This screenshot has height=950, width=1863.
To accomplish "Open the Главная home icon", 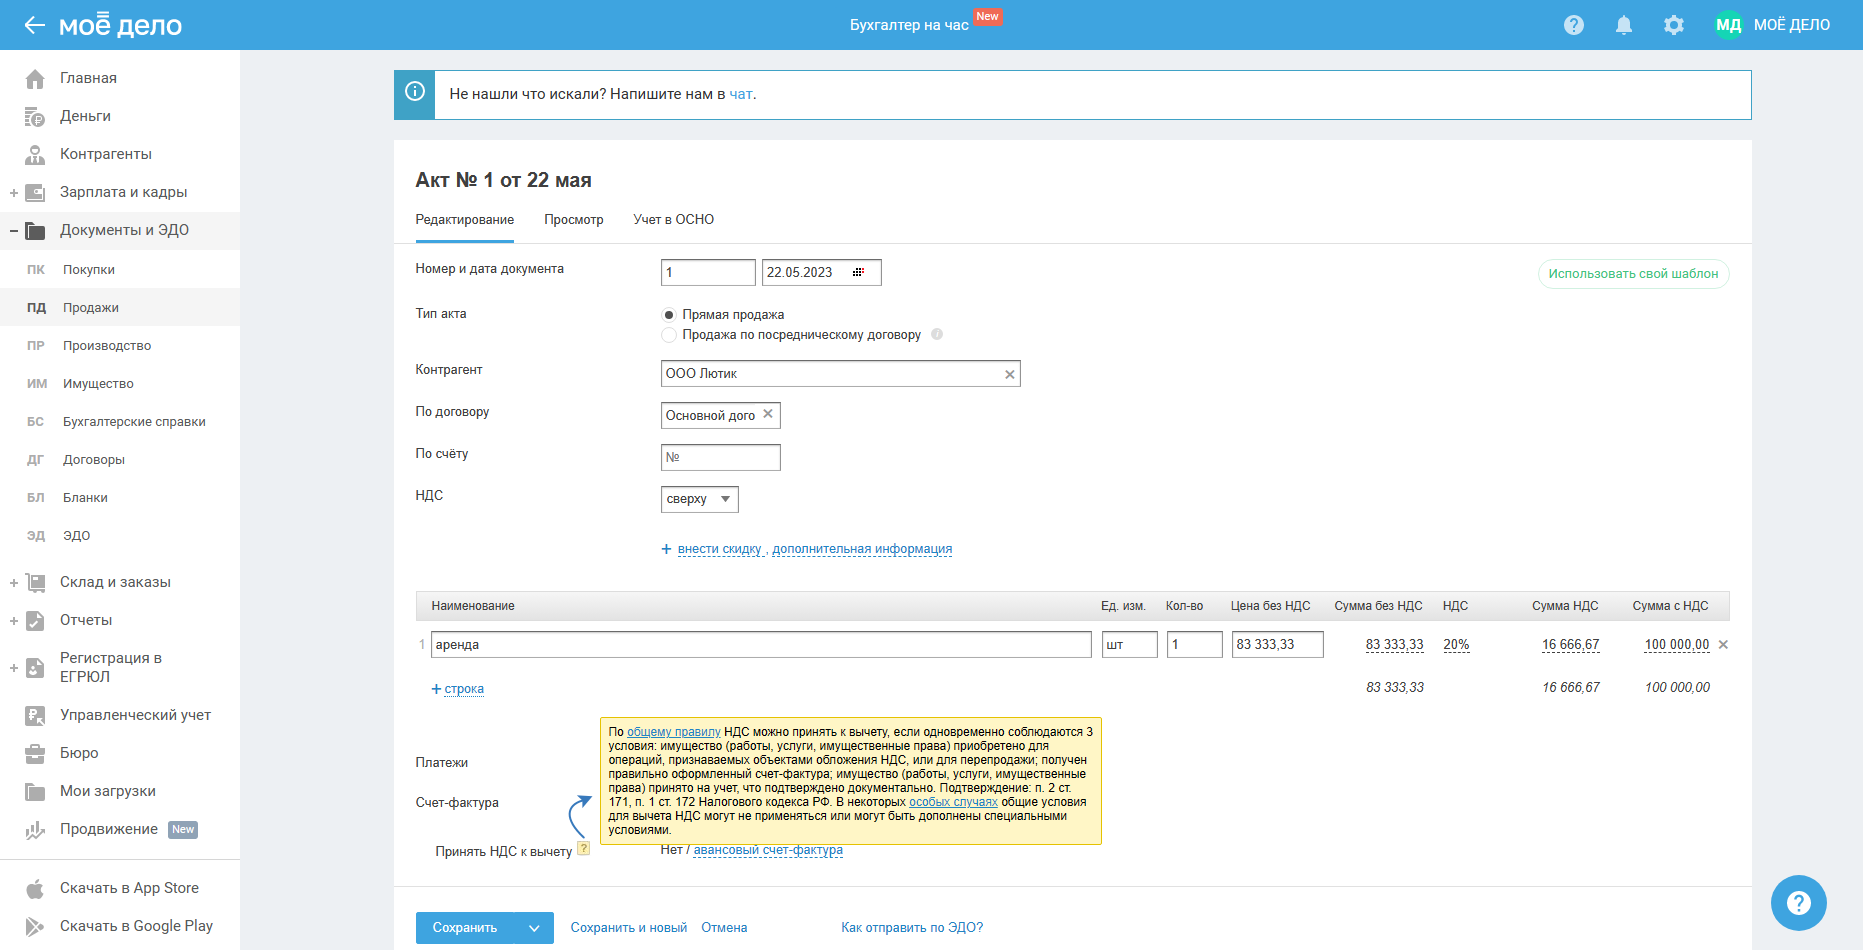I will point(35,78).
